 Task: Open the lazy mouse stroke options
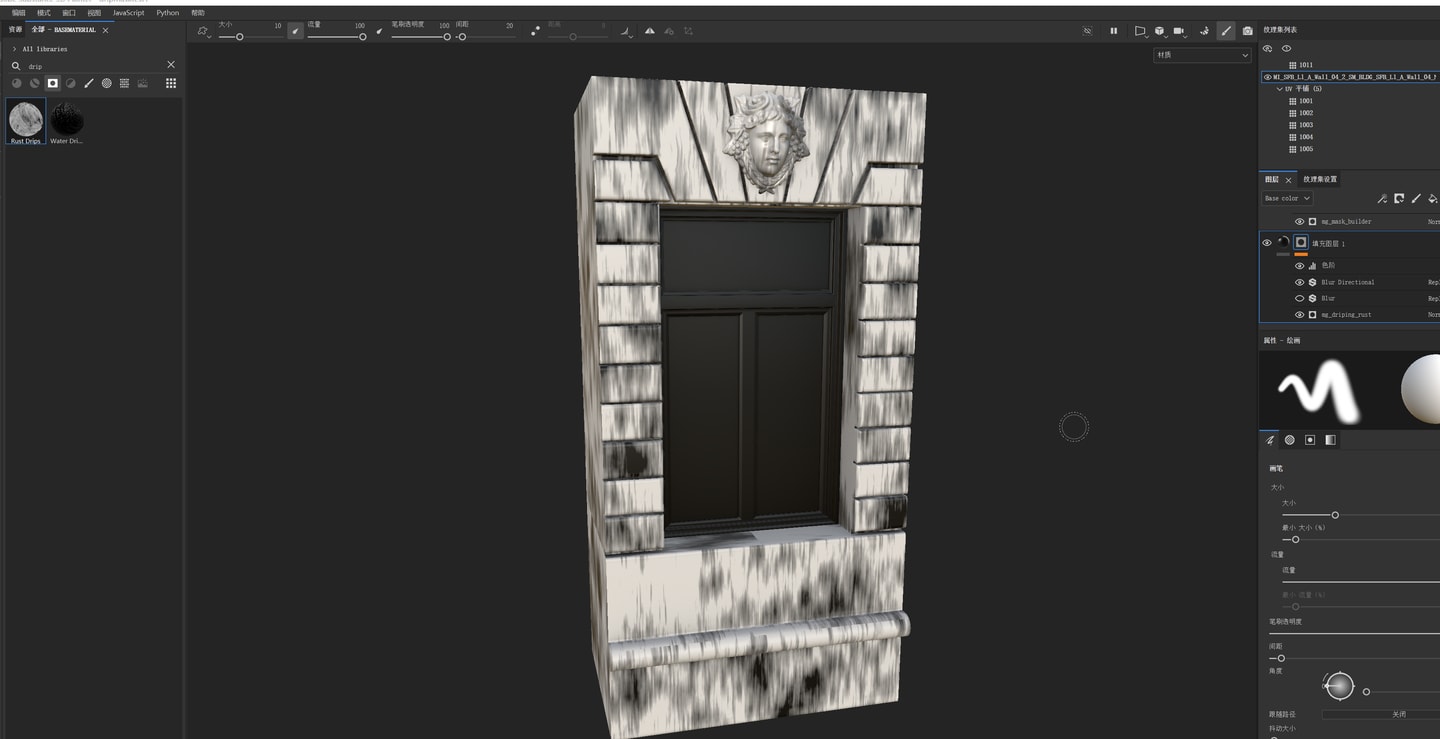[203, 31]
